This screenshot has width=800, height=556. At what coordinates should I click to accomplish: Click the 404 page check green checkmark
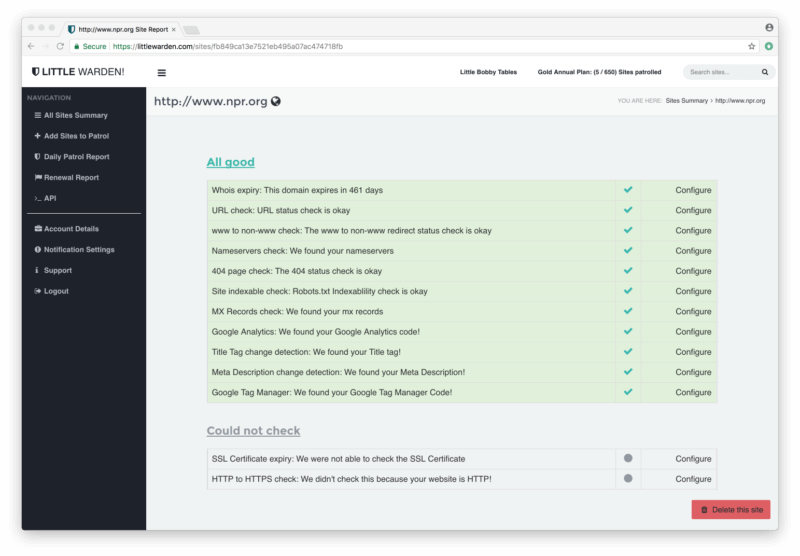tap(628, 271)
